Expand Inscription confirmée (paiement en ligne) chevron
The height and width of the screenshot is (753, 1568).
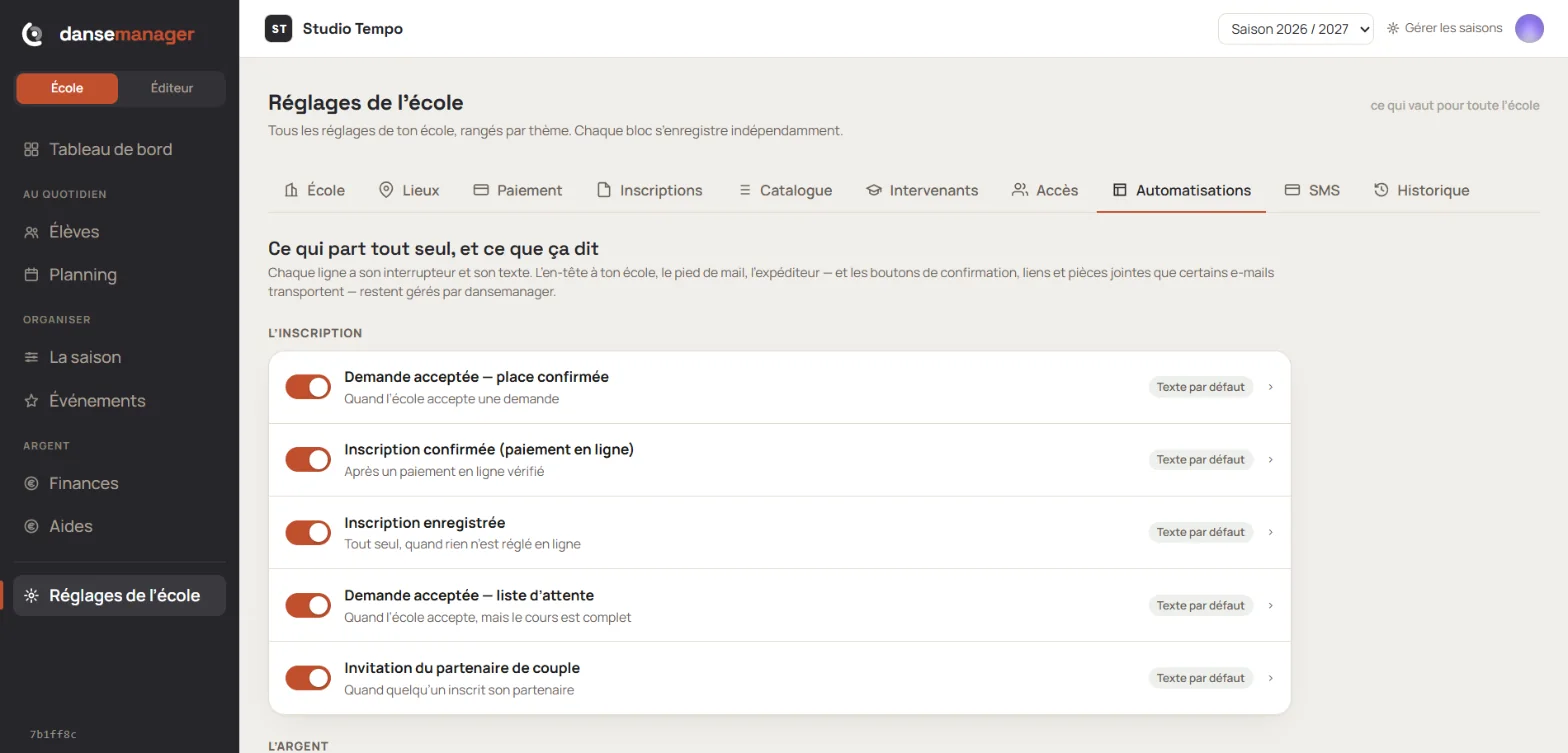click(1270, 460)
